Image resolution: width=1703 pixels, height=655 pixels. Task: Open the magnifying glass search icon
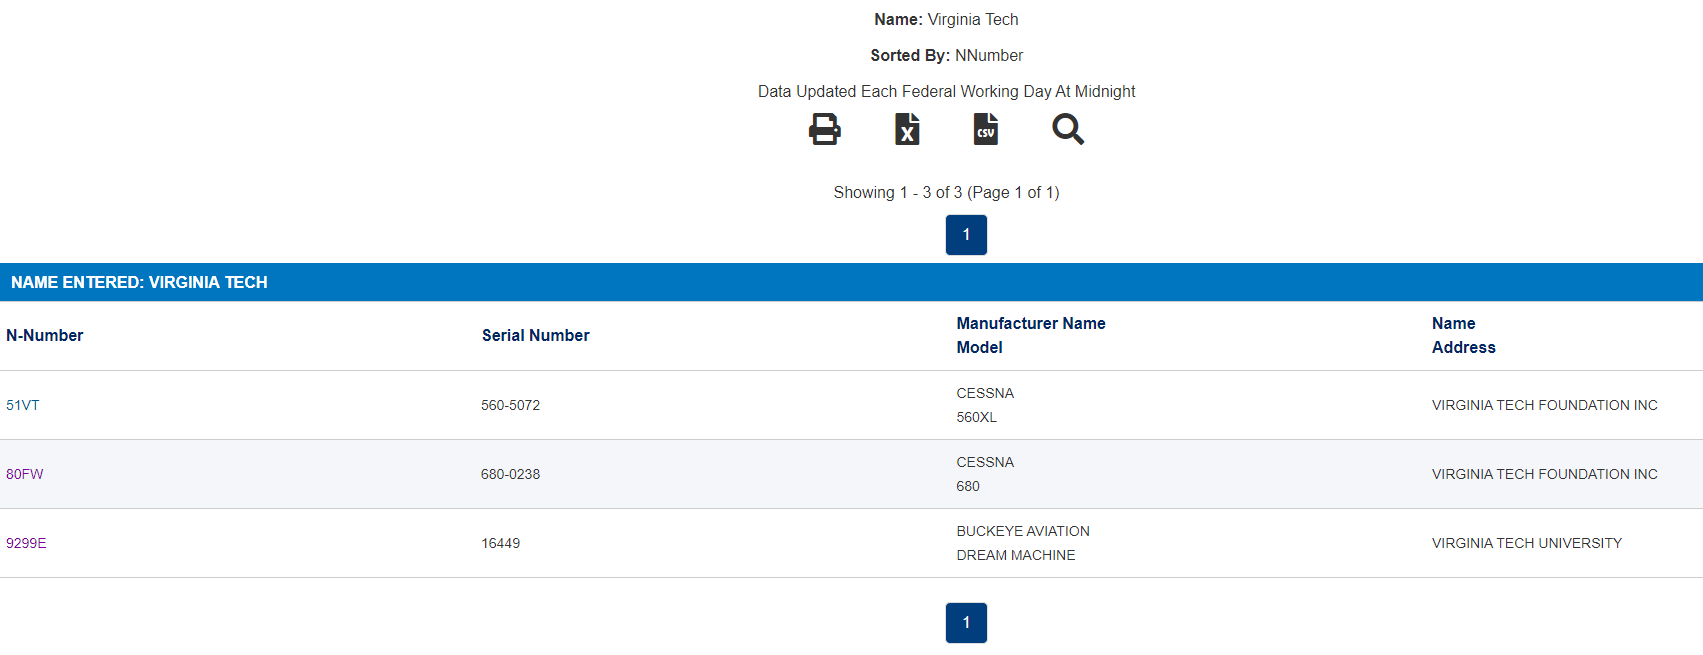(x=1068, y=129)
